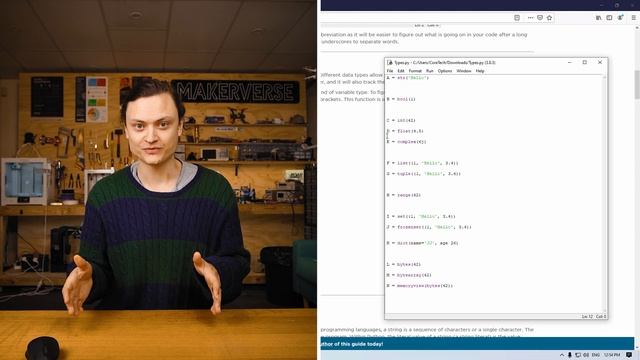
Task: Bookmark this page with the star icon
Action: click(549, 18)
